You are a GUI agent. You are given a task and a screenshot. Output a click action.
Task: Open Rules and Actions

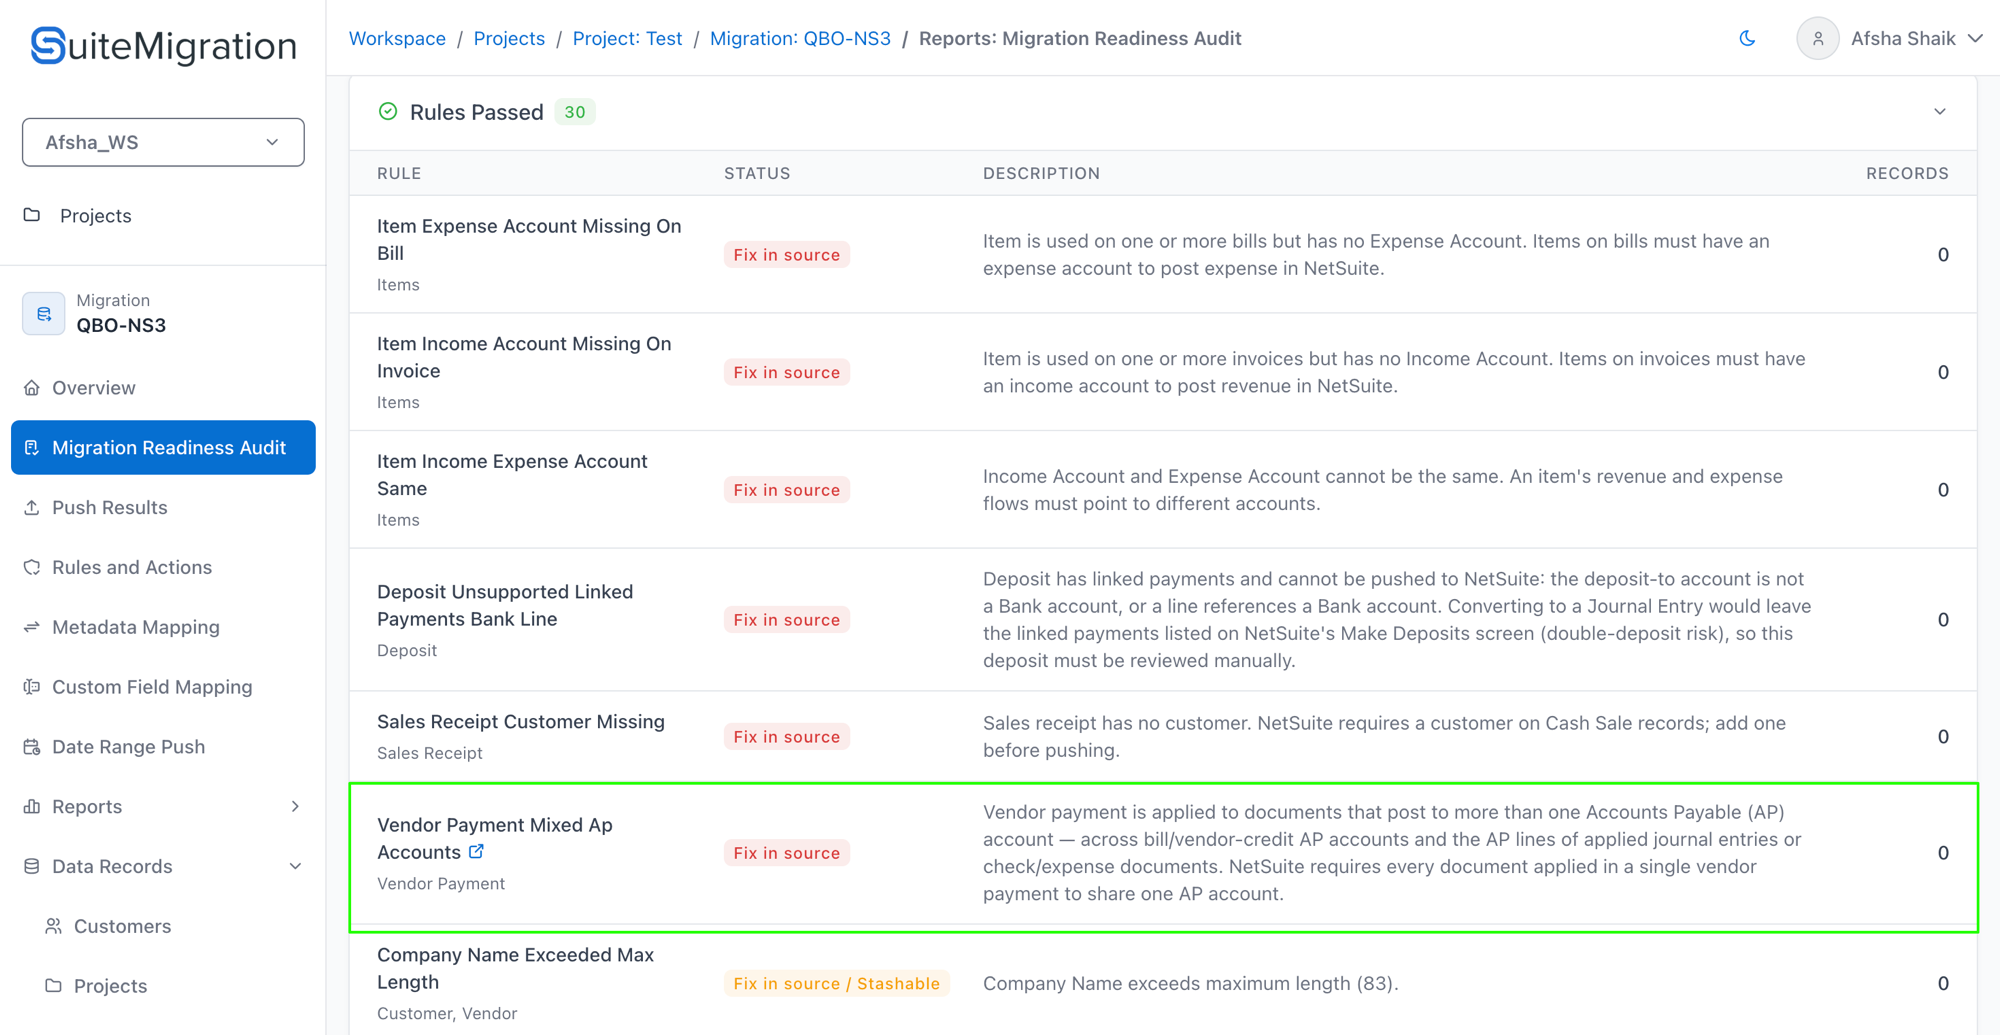pos(132,567)
